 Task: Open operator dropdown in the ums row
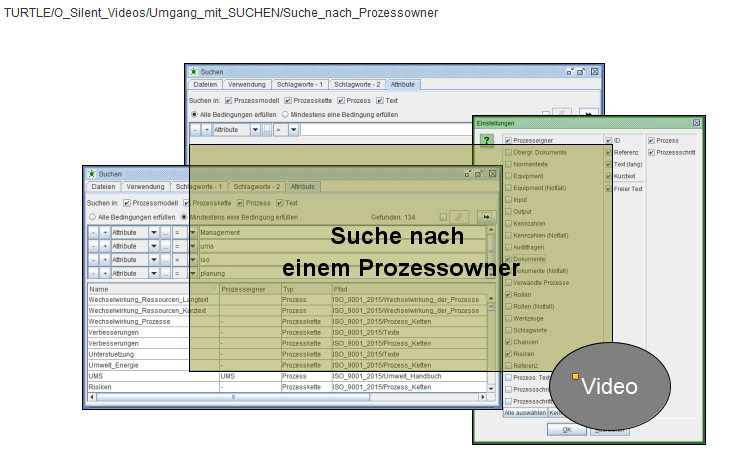pos(193,246)
